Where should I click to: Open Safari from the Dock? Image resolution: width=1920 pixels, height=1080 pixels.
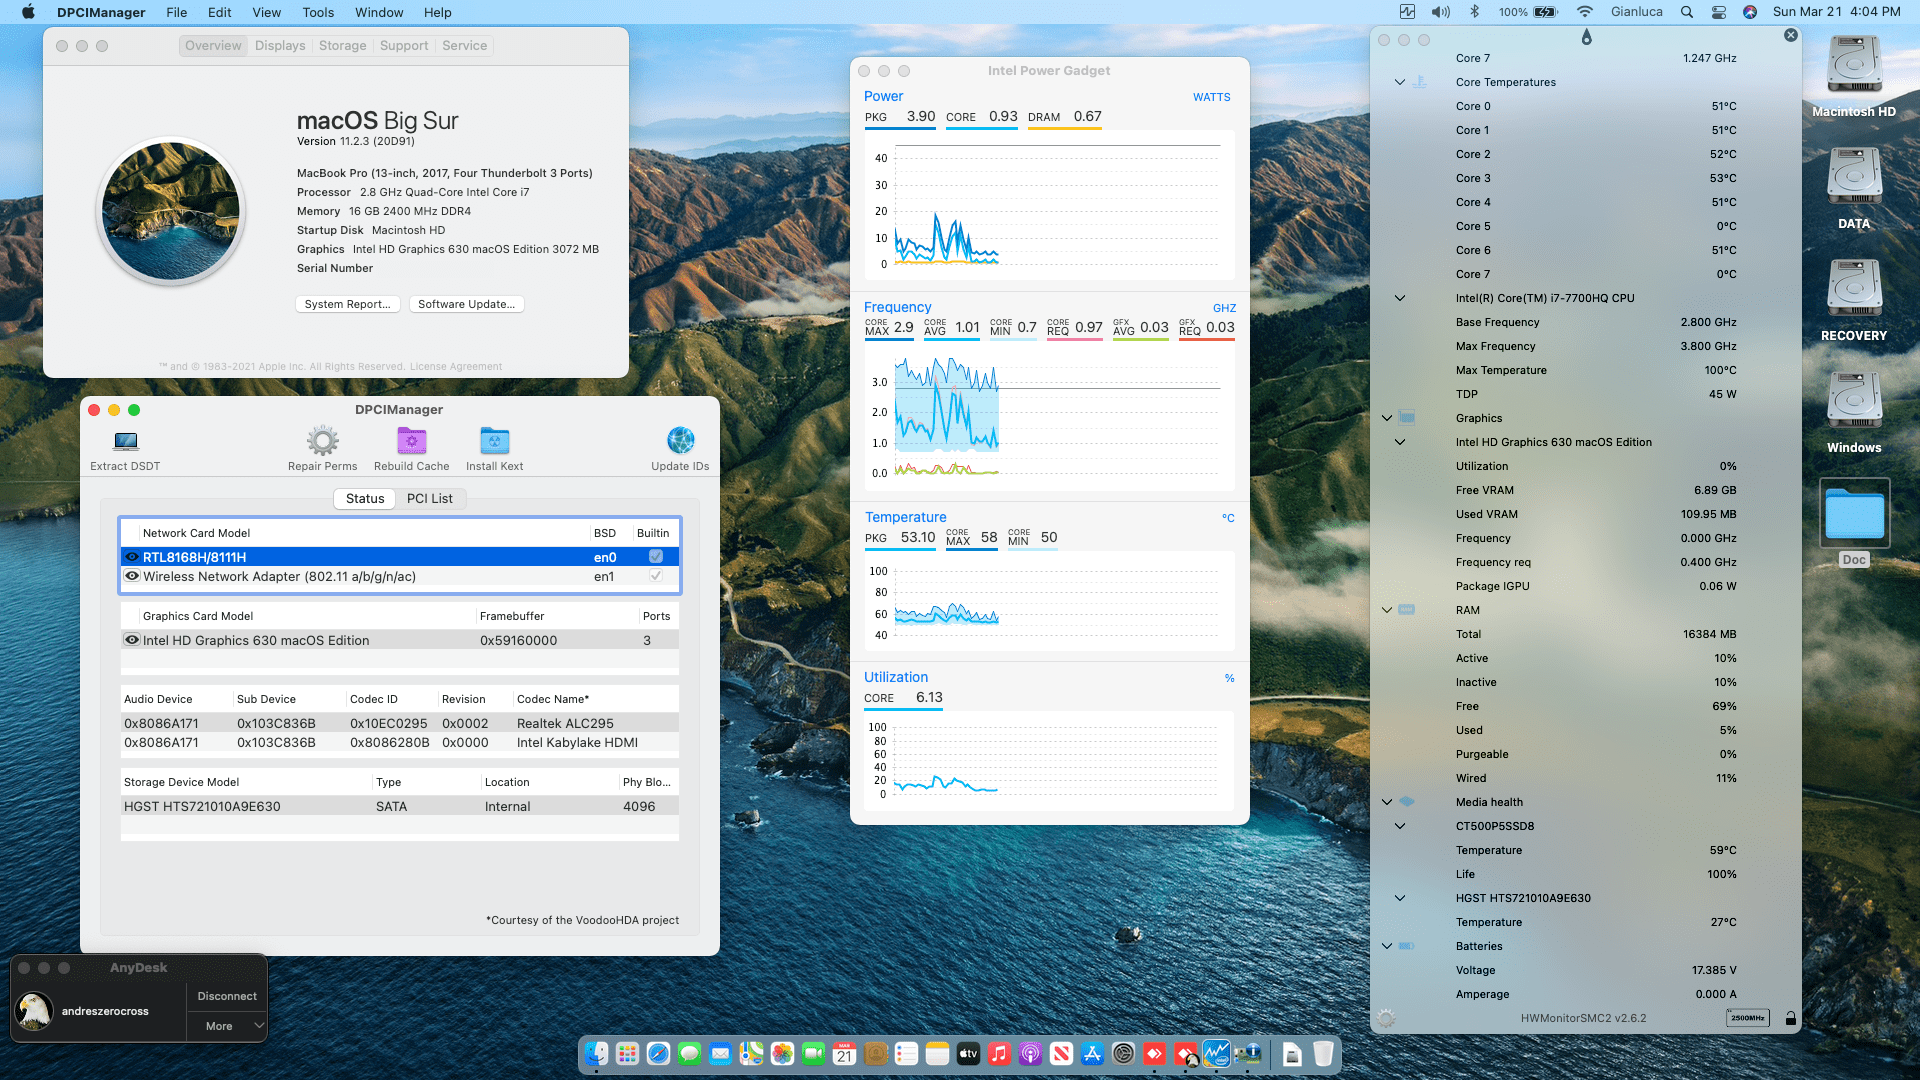658,1053
